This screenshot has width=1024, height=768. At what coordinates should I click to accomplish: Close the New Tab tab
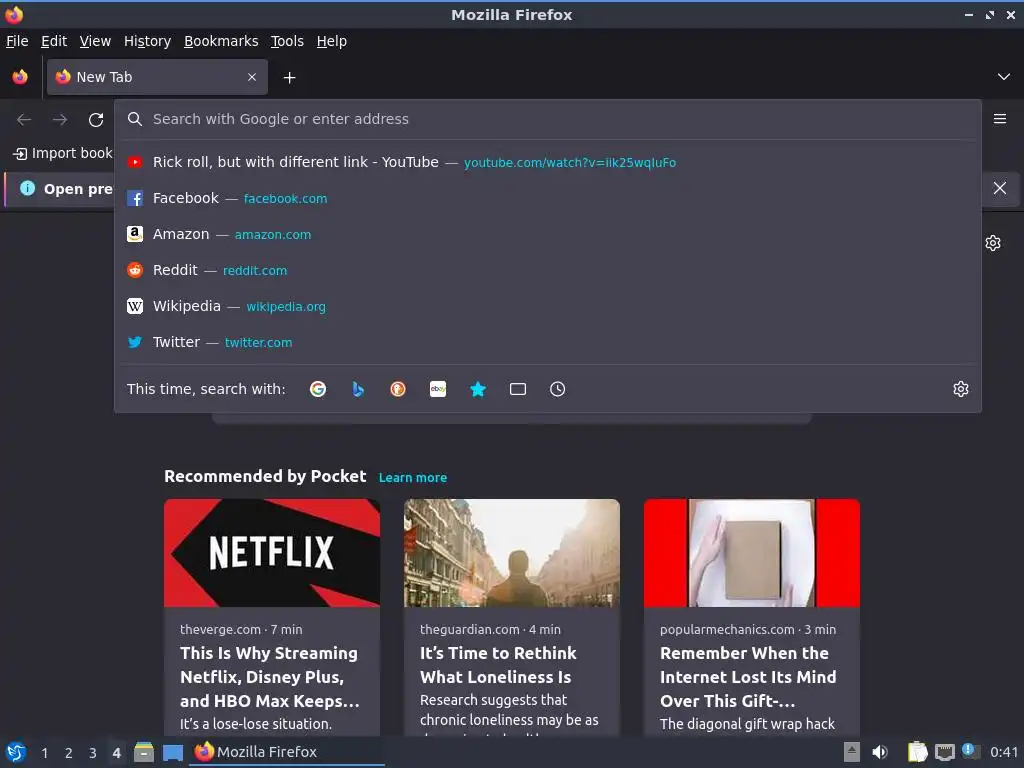[252, 77]
